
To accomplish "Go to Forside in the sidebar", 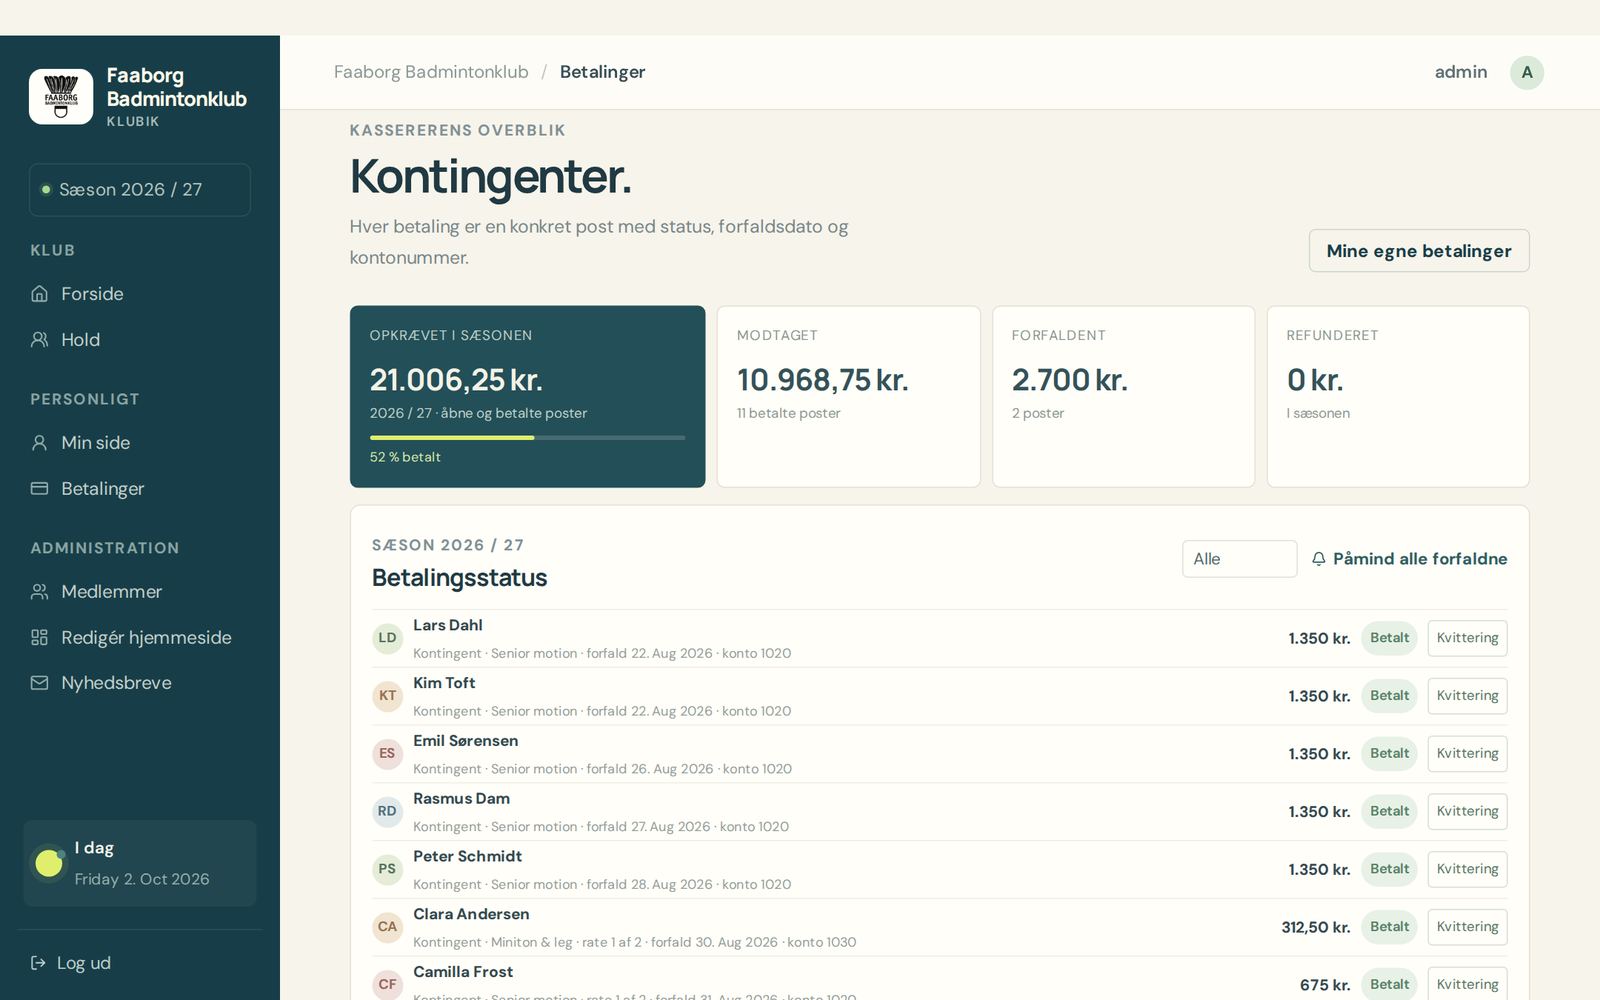I will (140, 294).
